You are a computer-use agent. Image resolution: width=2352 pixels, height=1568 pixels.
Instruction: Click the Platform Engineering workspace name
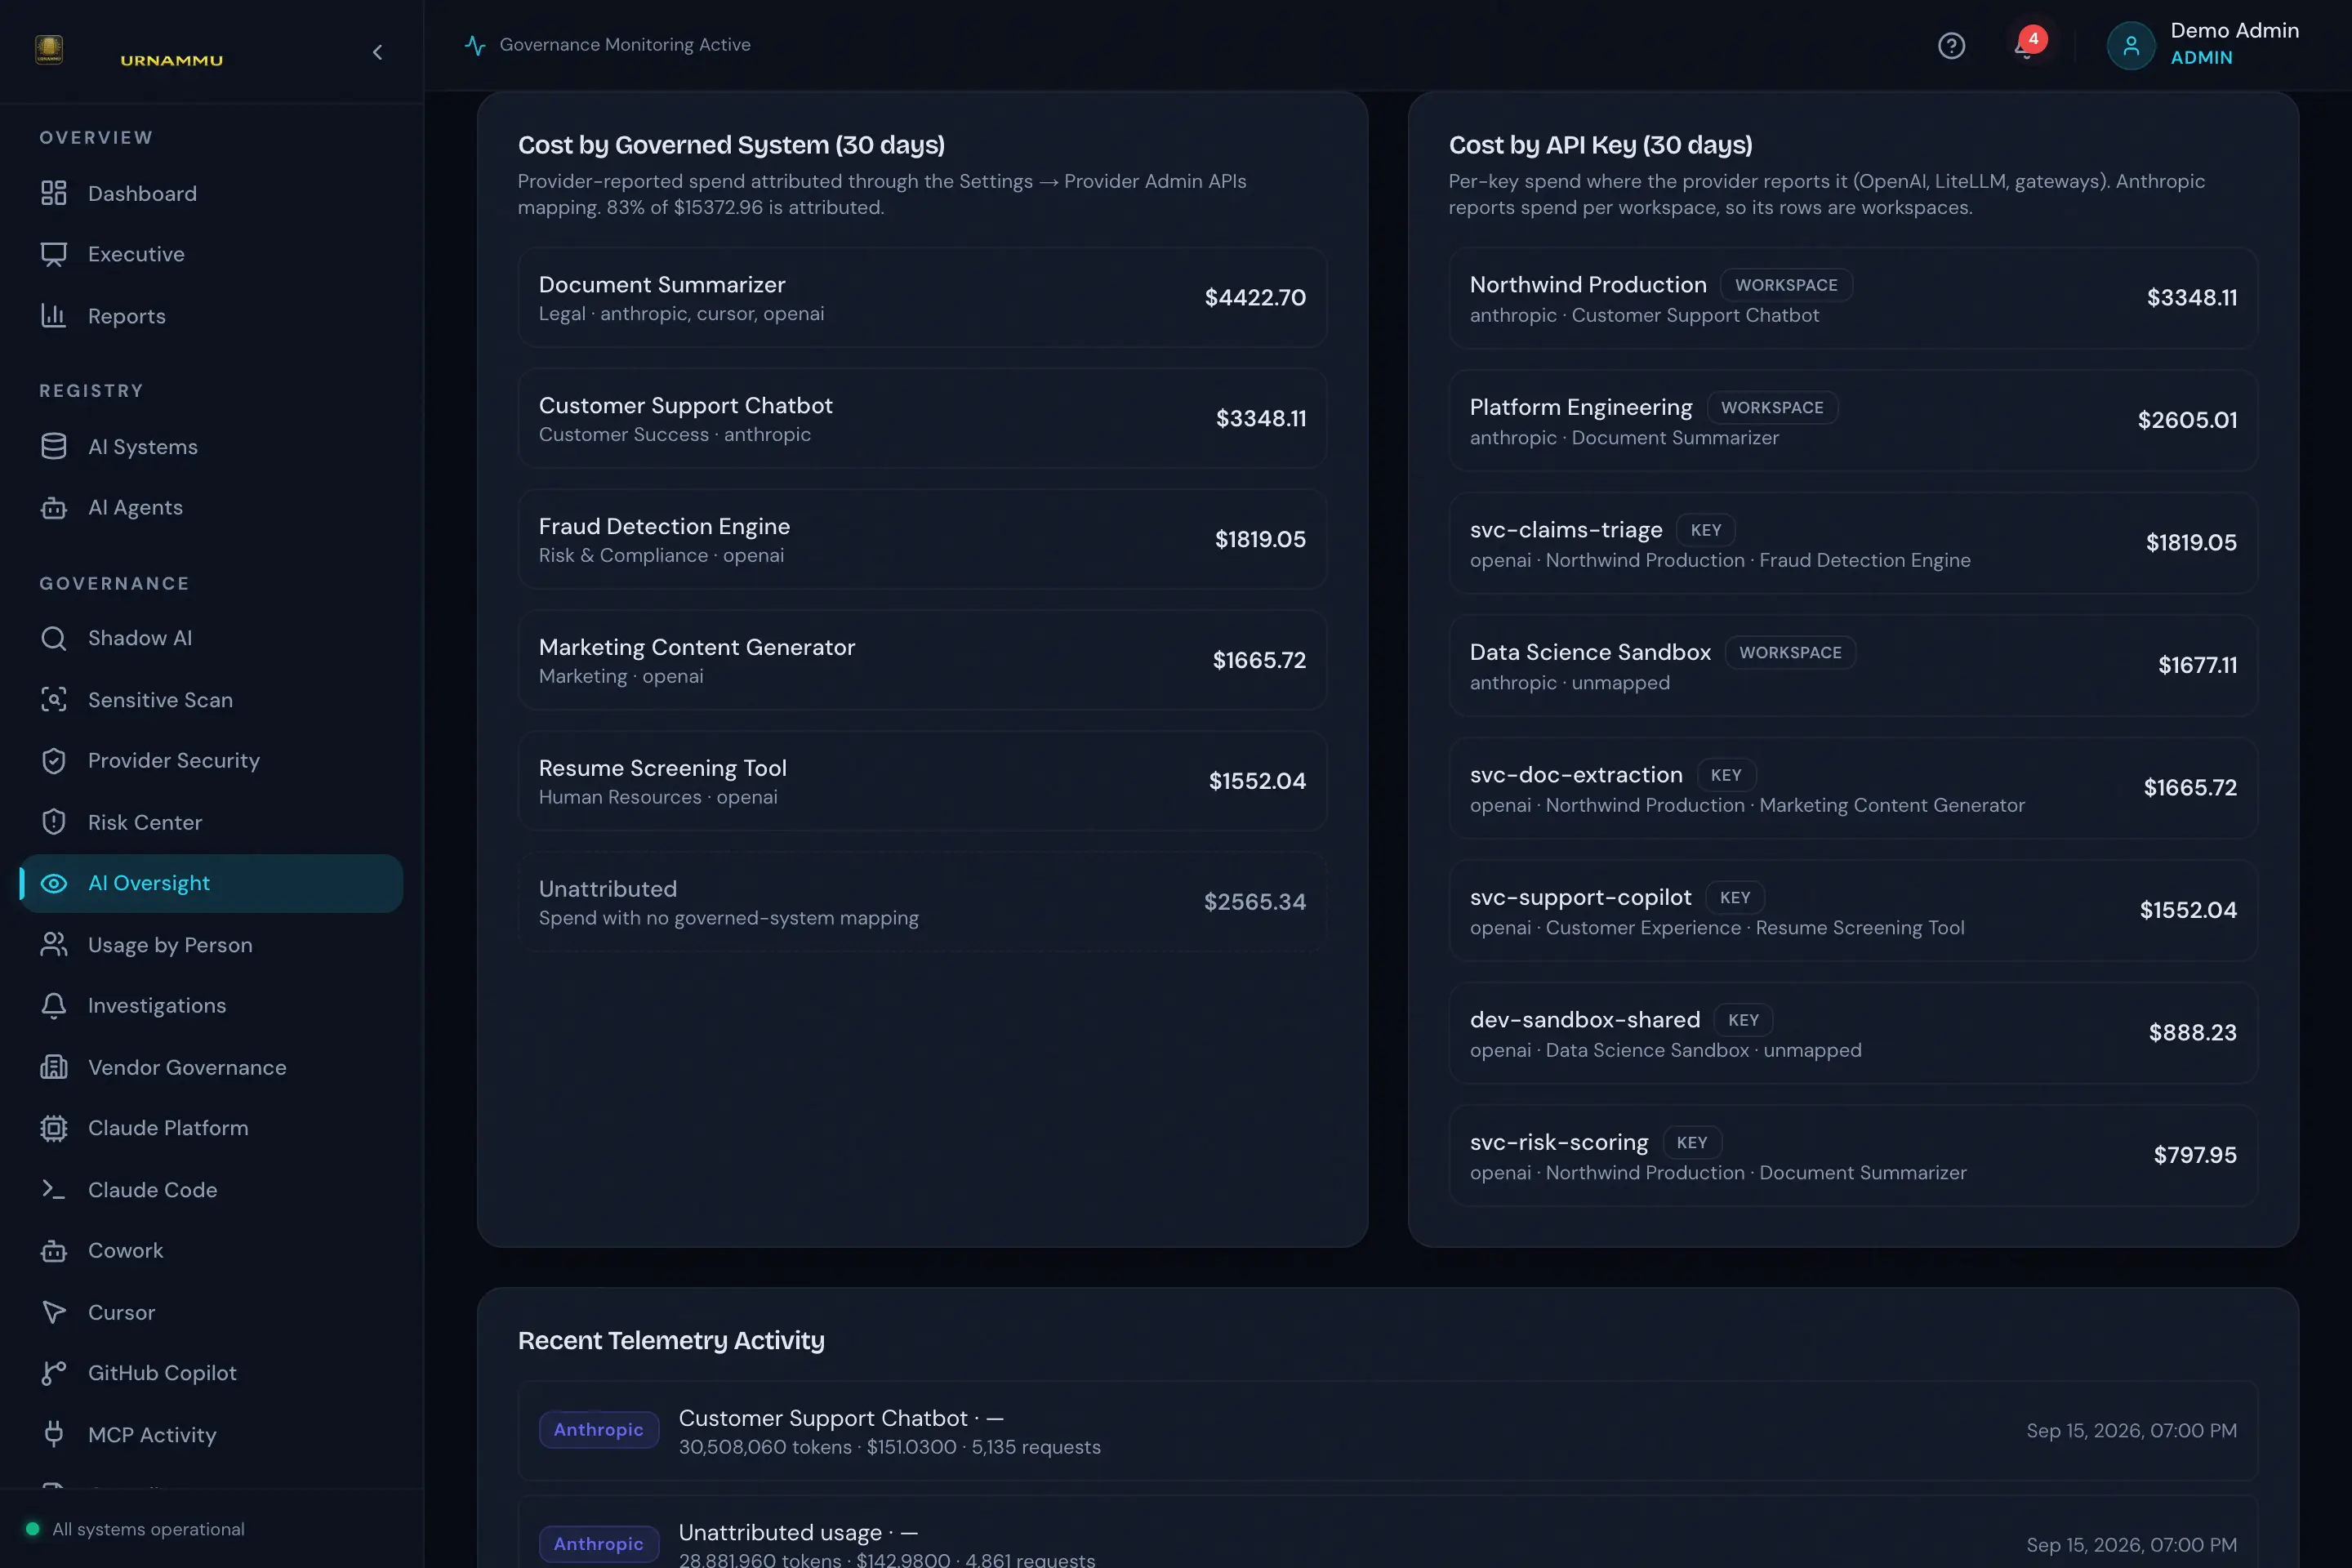click(1581, 407)
